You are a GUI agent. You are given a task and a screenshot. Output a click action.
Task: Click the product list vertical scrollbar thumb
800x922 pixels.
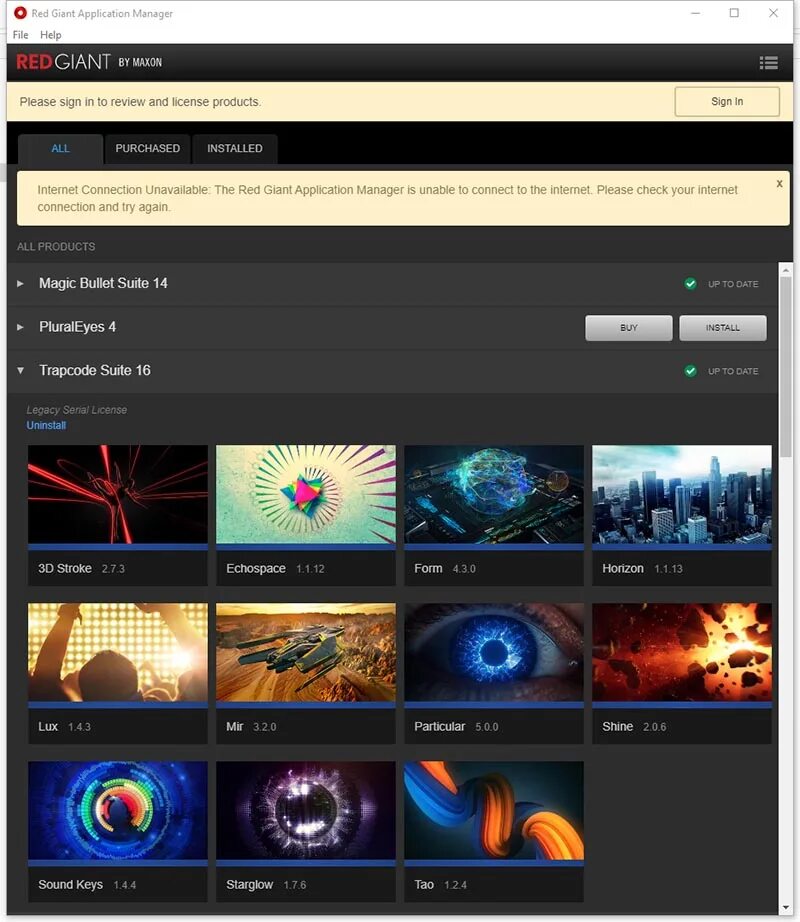(785, 366)
